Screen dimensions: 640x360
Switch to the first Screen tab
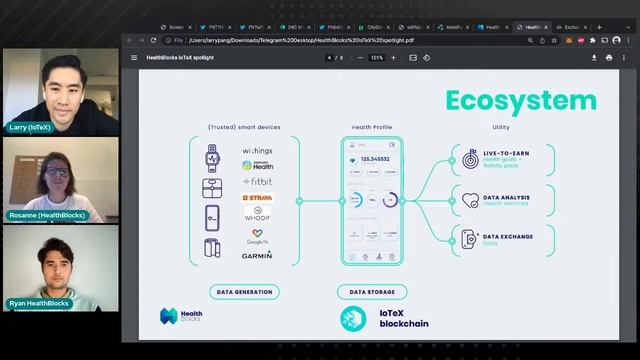176,27
